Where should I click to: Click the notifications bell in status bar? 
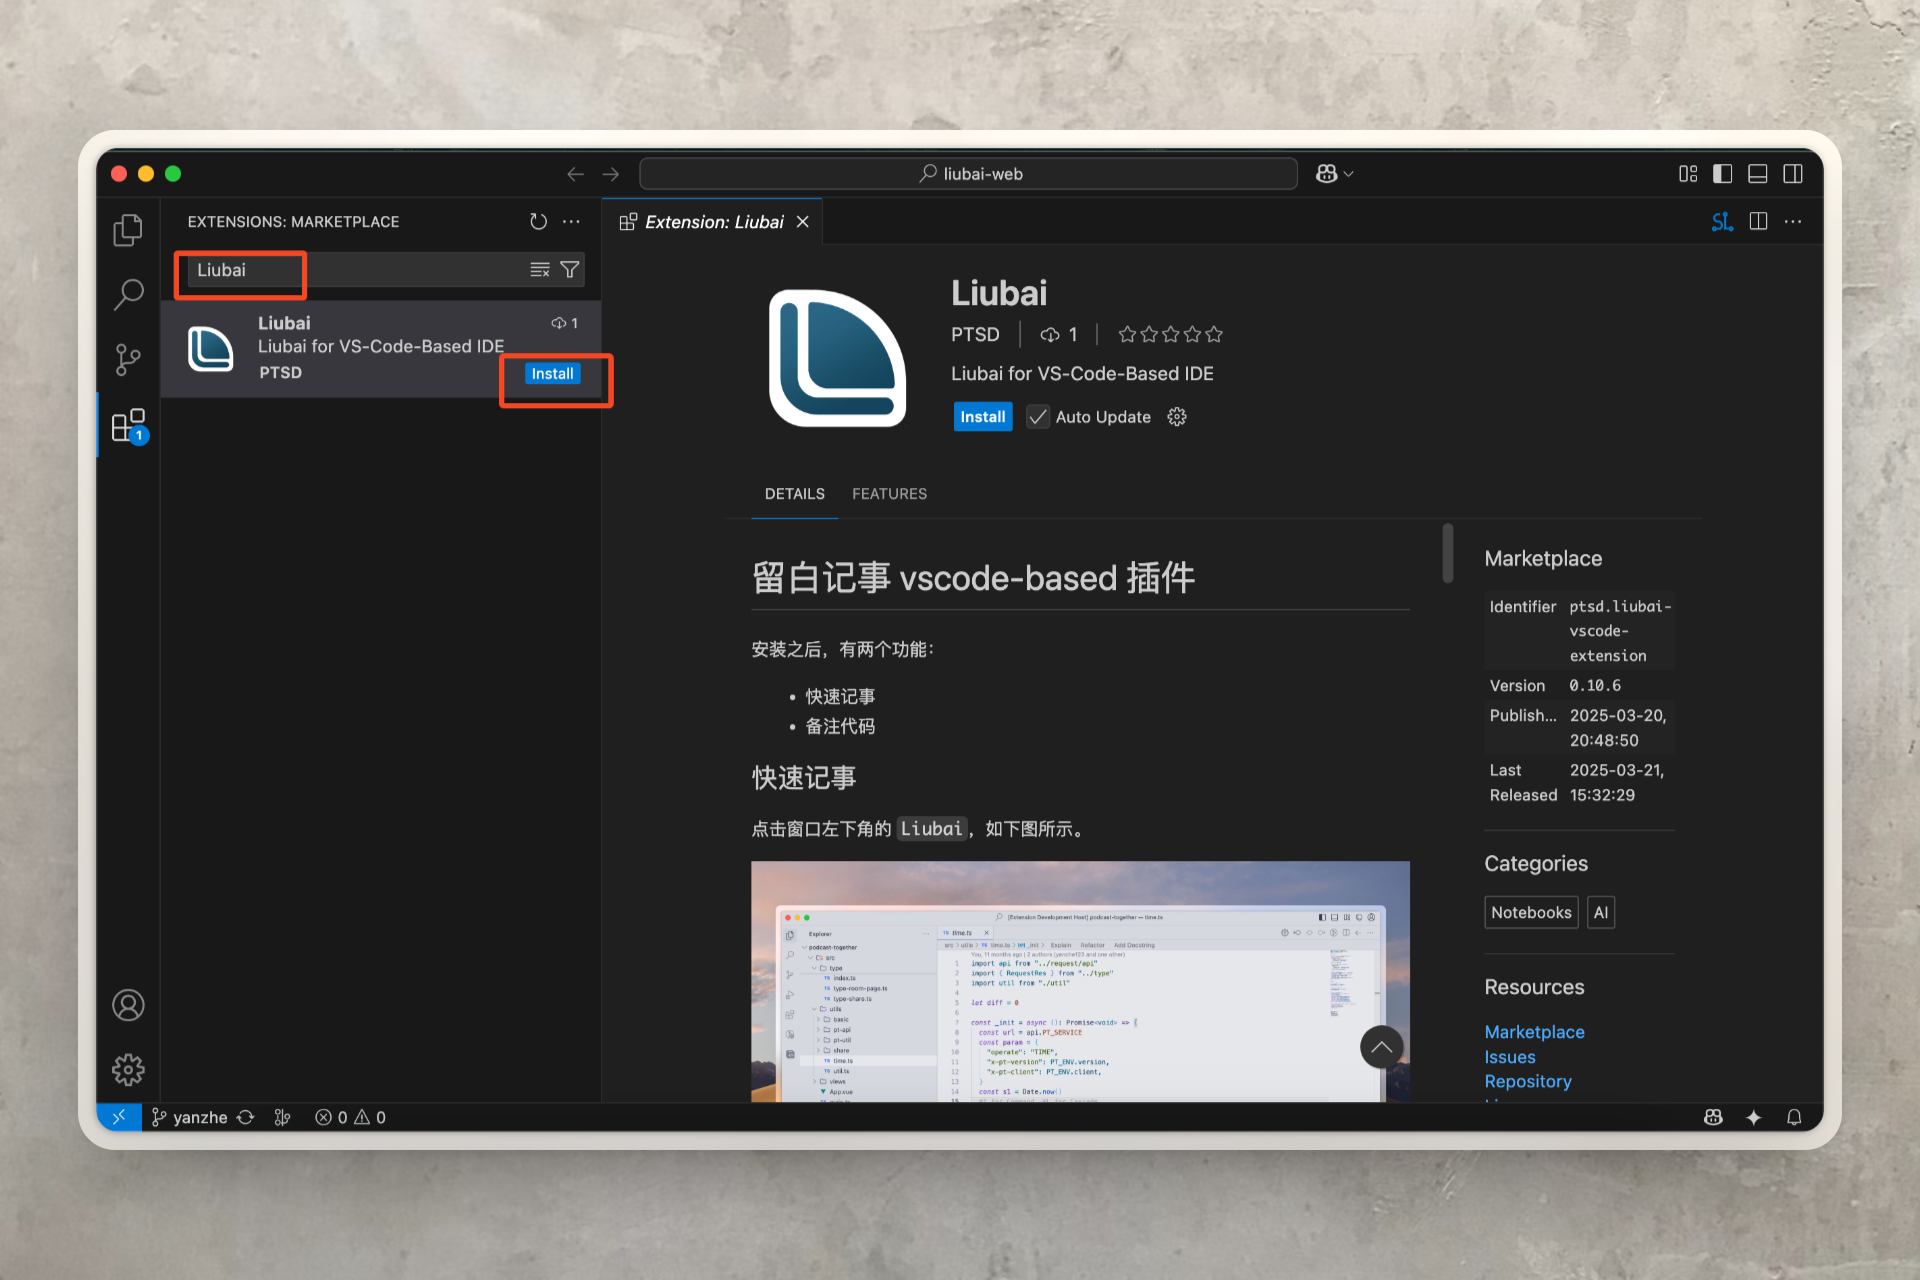[x=1794, y=1117]
